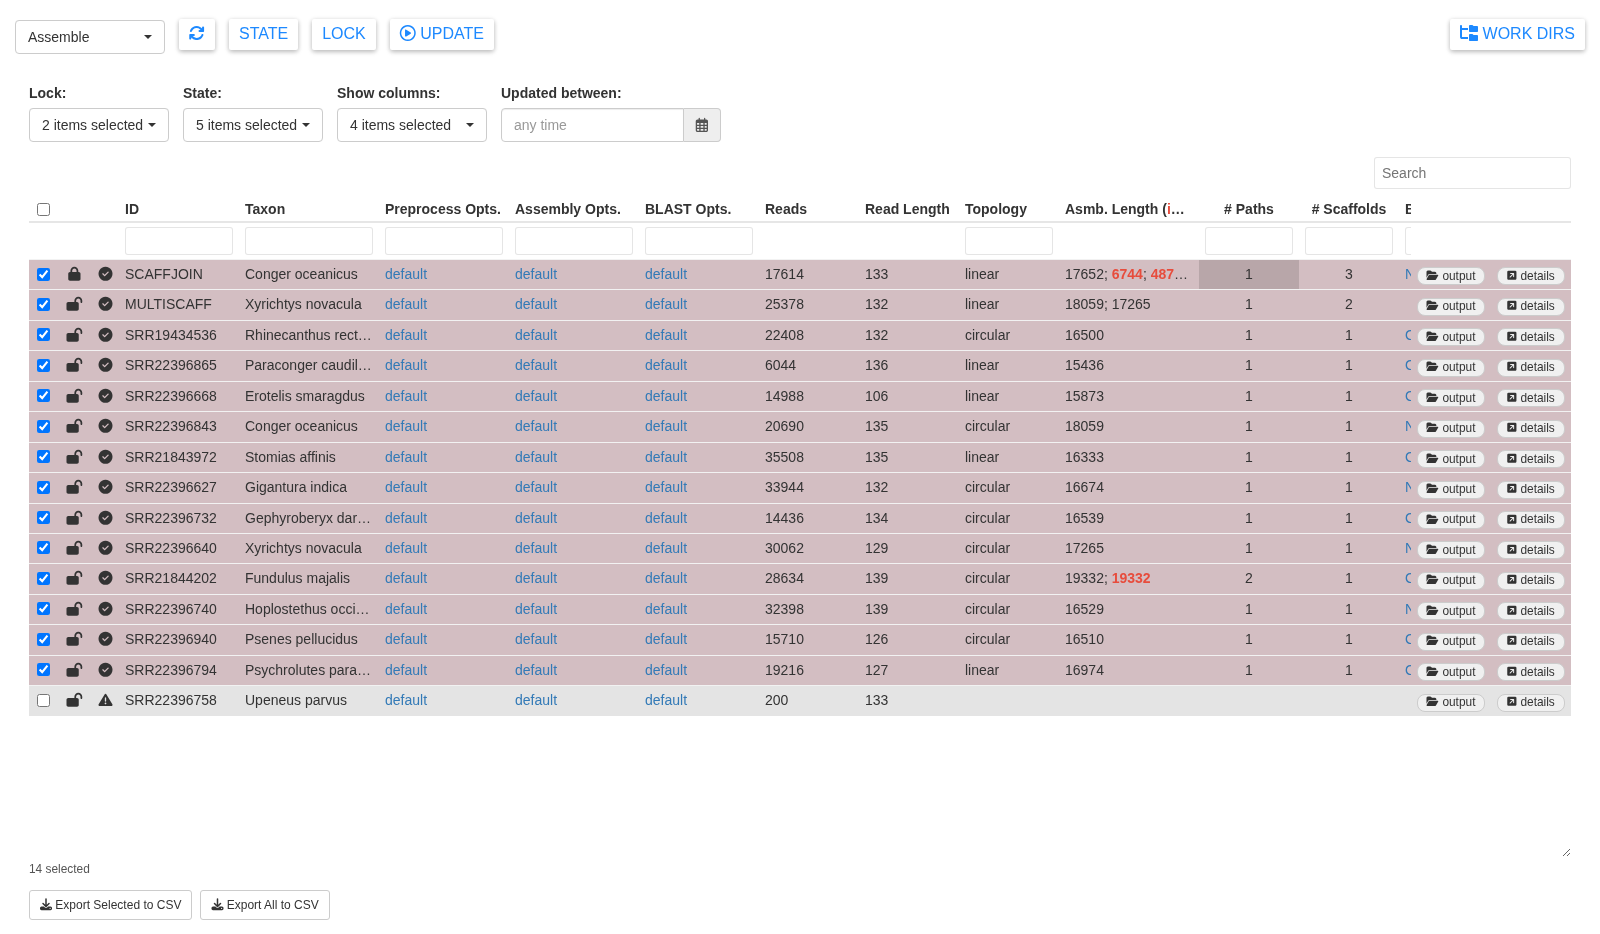Open the Assemble module dropdown

[90, 37]
